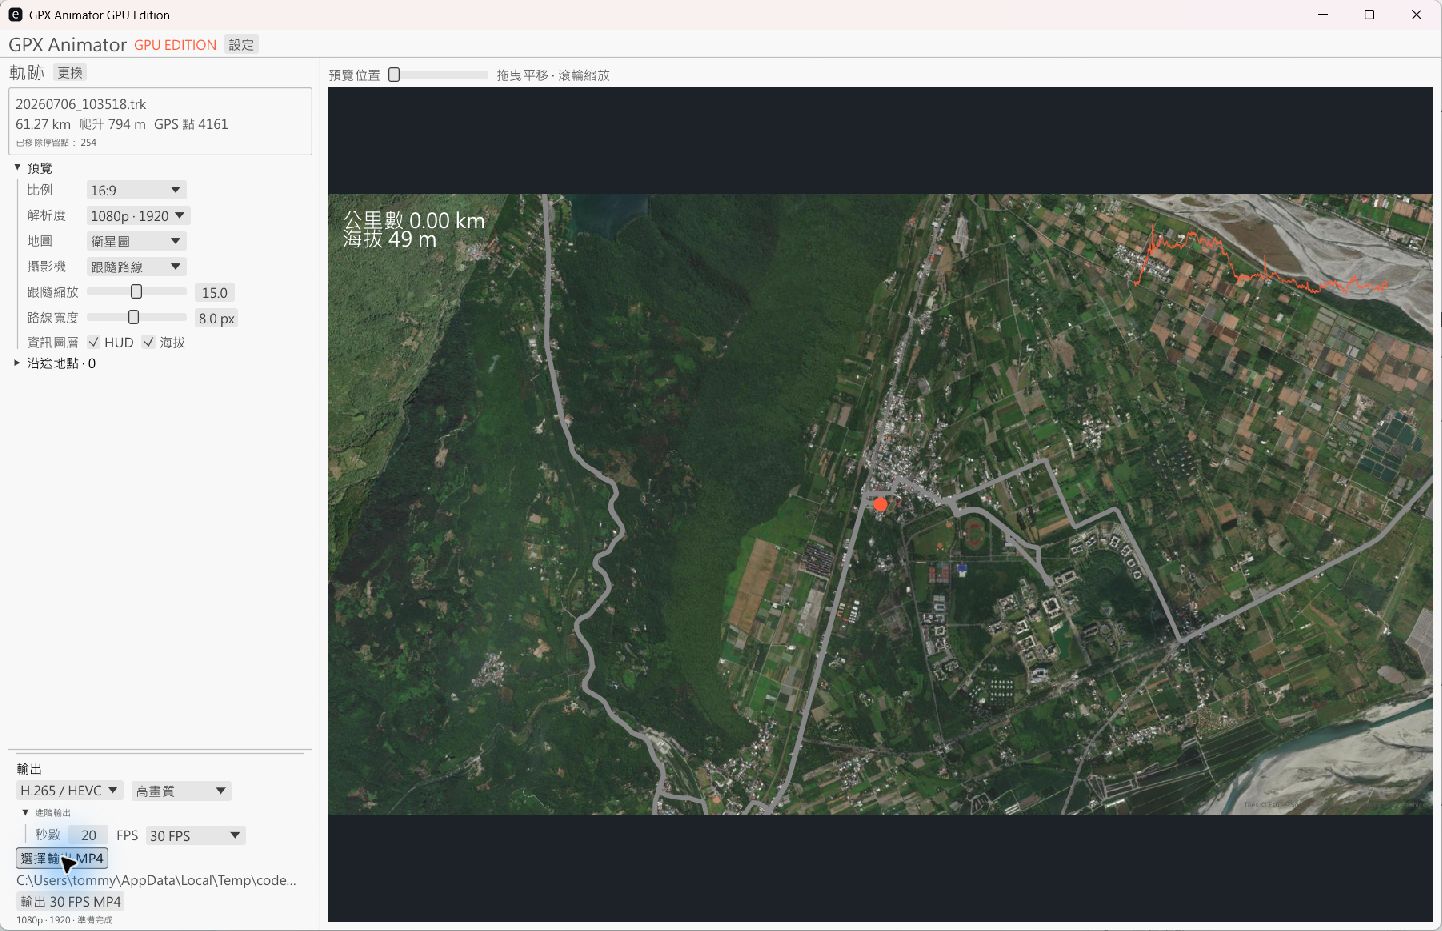
Task: Click the 預覽位置 preview position slider handle
Action: (x=394, y=75)
